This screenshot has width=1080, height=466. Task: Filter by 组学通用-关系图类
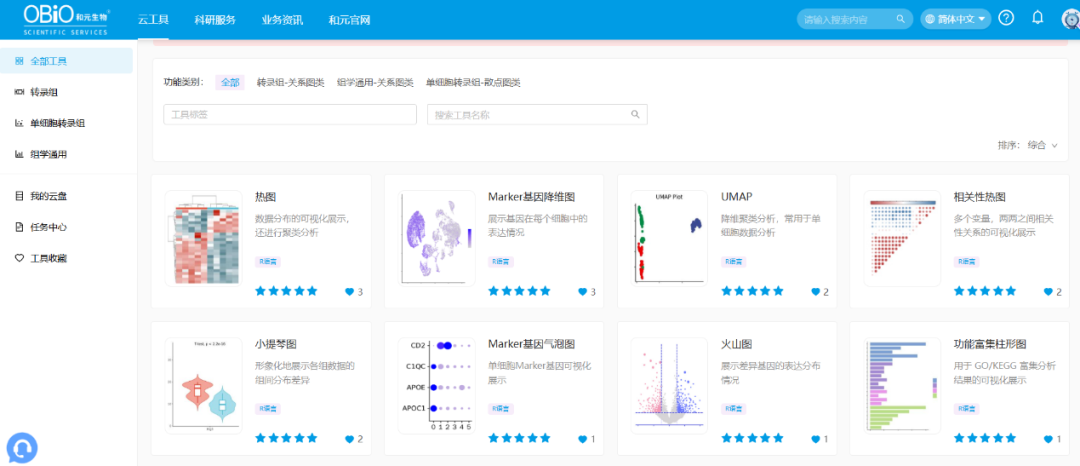[375, 83]
